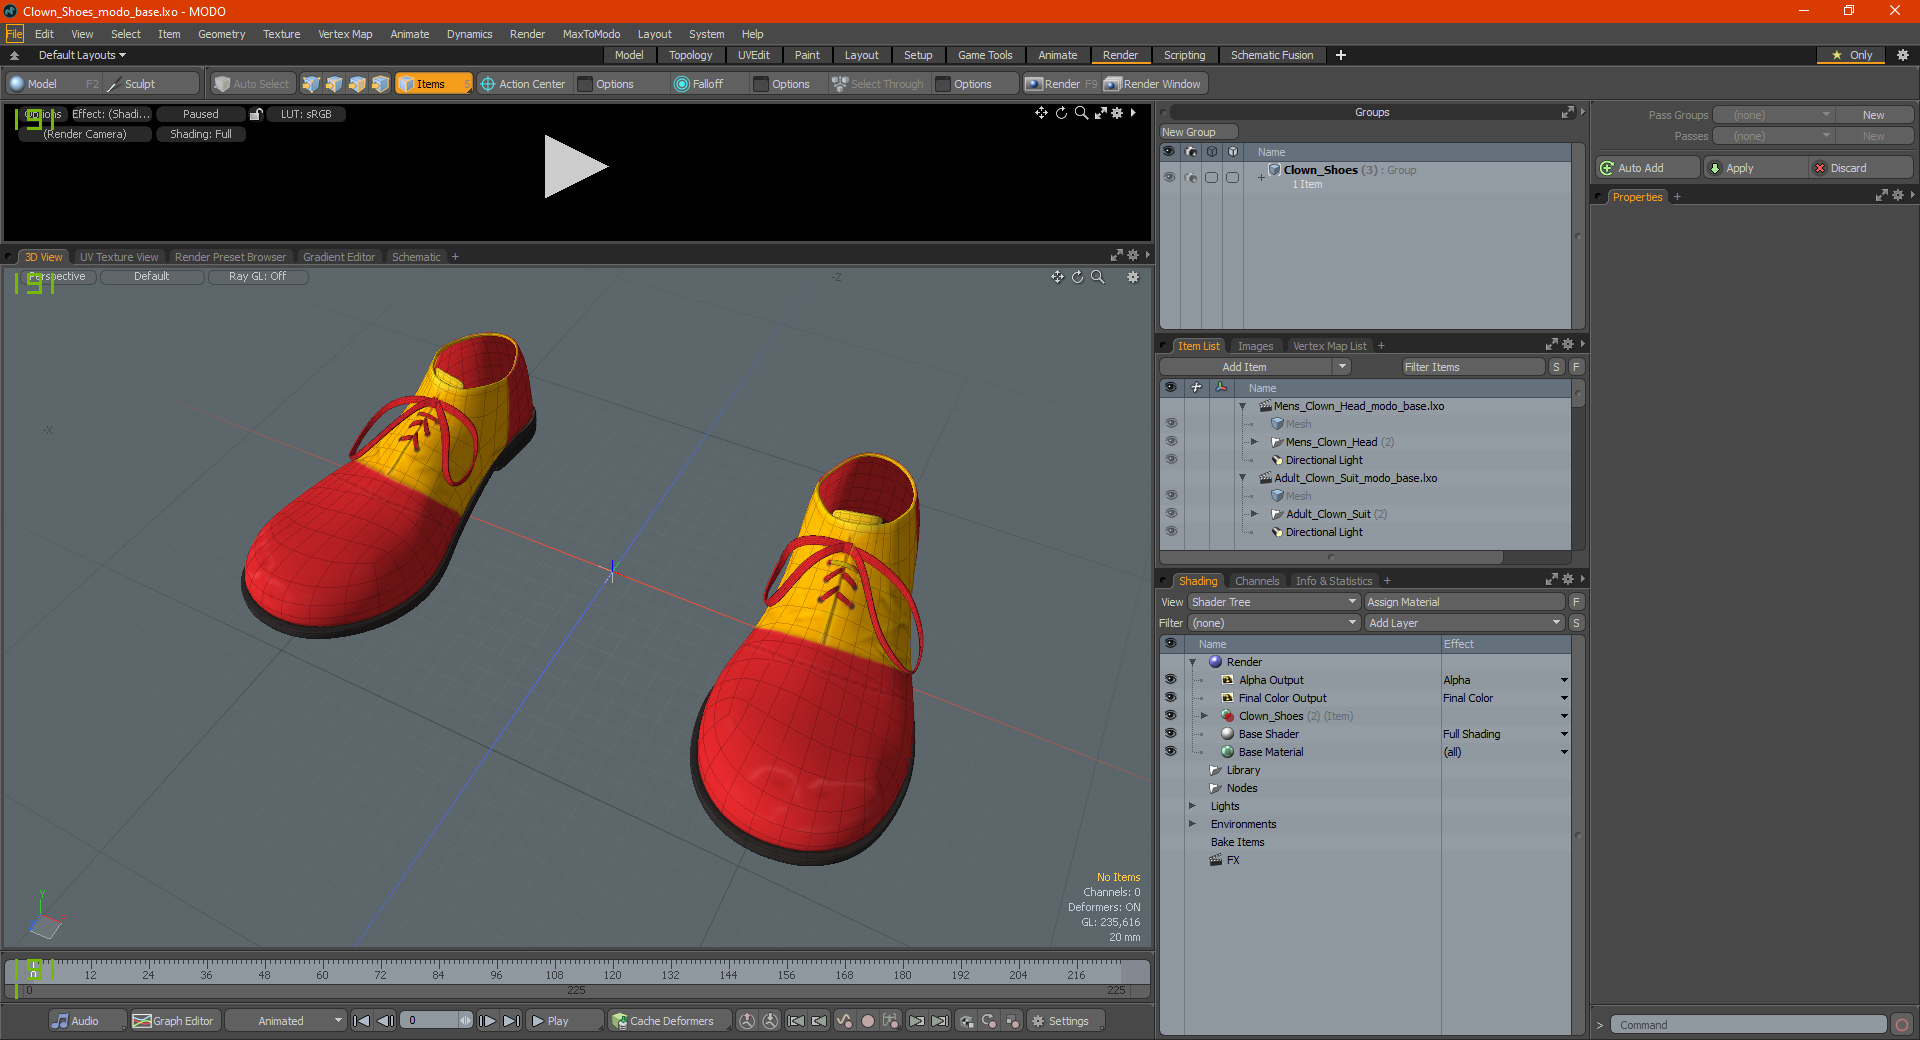Switch to the UV Texture View tab
Image resolution: width=1920 pixels, height=1040 pixels.
coord(119,257)
